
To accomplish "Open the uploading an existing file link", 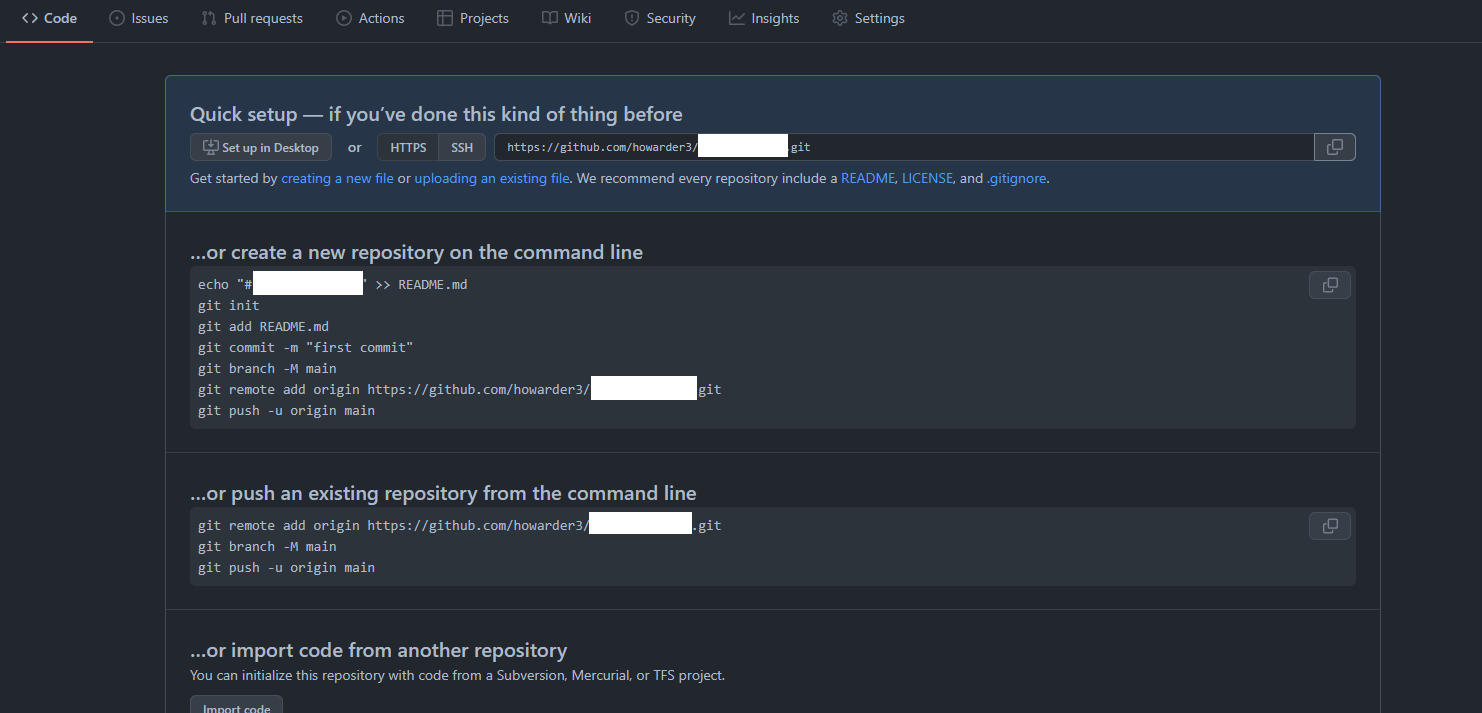I will click(x=492, y=178).
